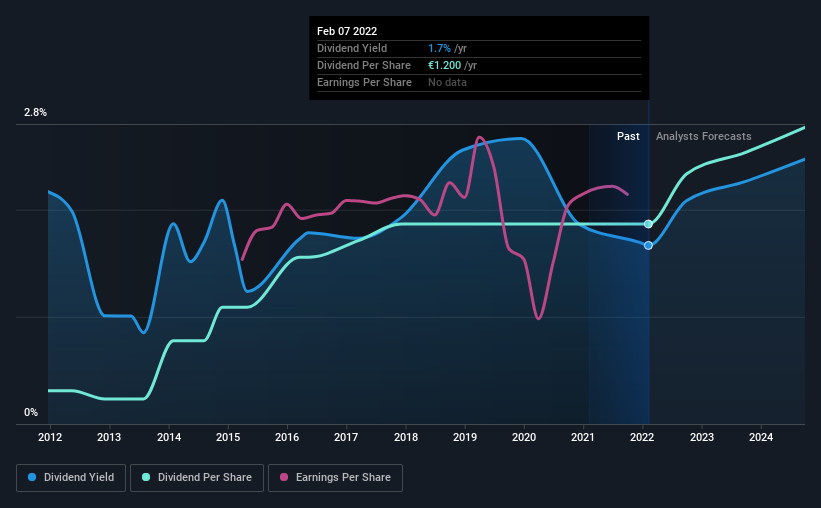Click the pink Earnings Per Share legend dot
The height and width of the screenshot is (508, 821).
[x=284, y=477]
